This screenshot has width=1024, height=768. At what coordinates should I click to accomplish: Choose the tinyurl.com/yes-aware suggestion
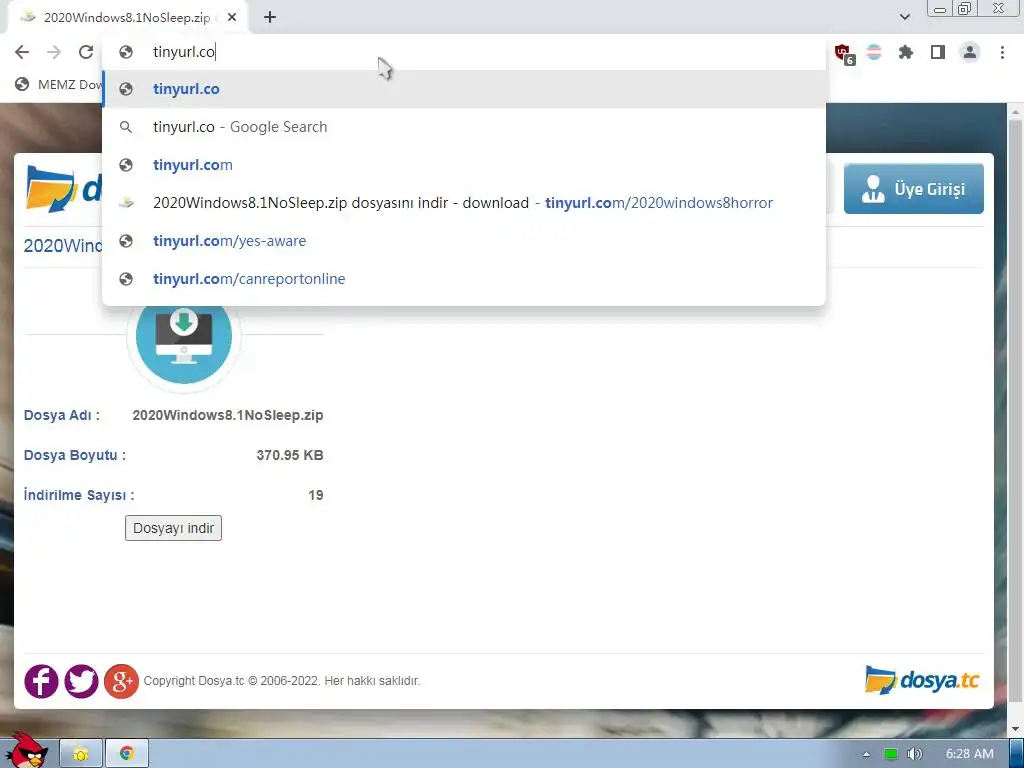[464, 240]
